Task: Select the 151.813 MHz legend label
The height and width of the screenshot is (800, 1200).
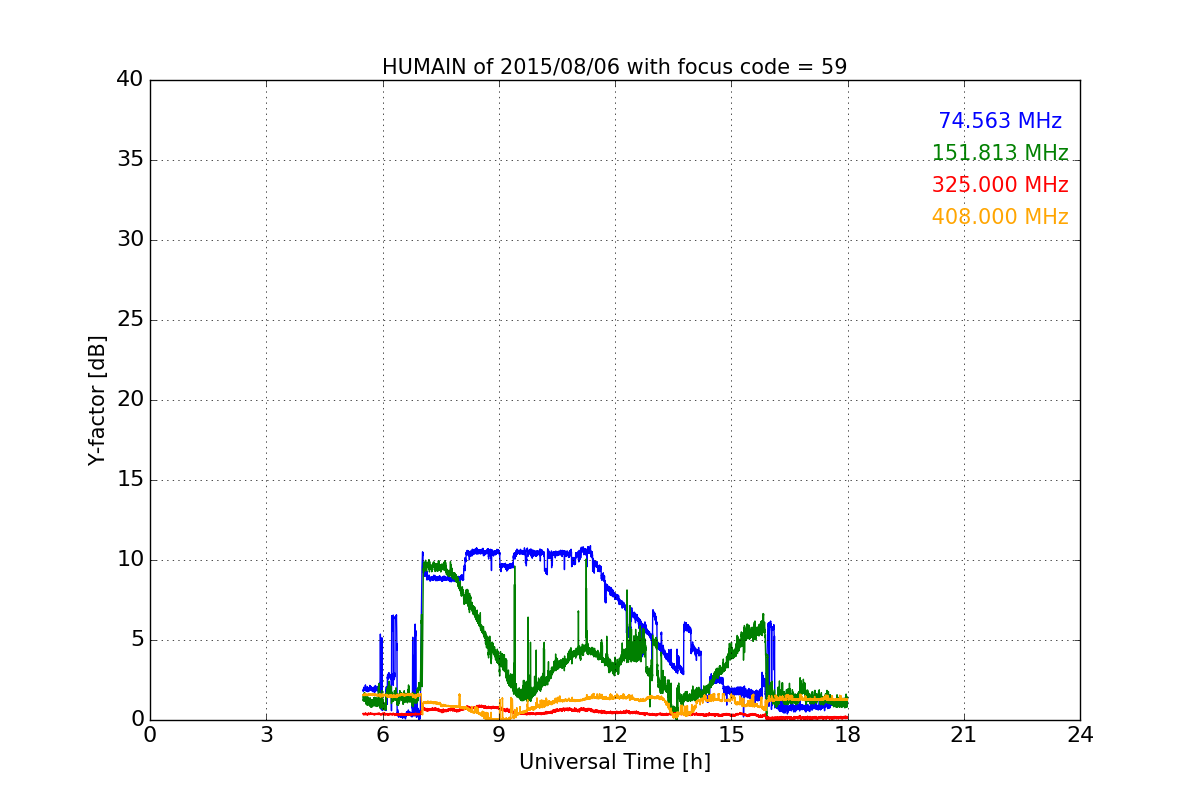Action: pos(1000,153)
